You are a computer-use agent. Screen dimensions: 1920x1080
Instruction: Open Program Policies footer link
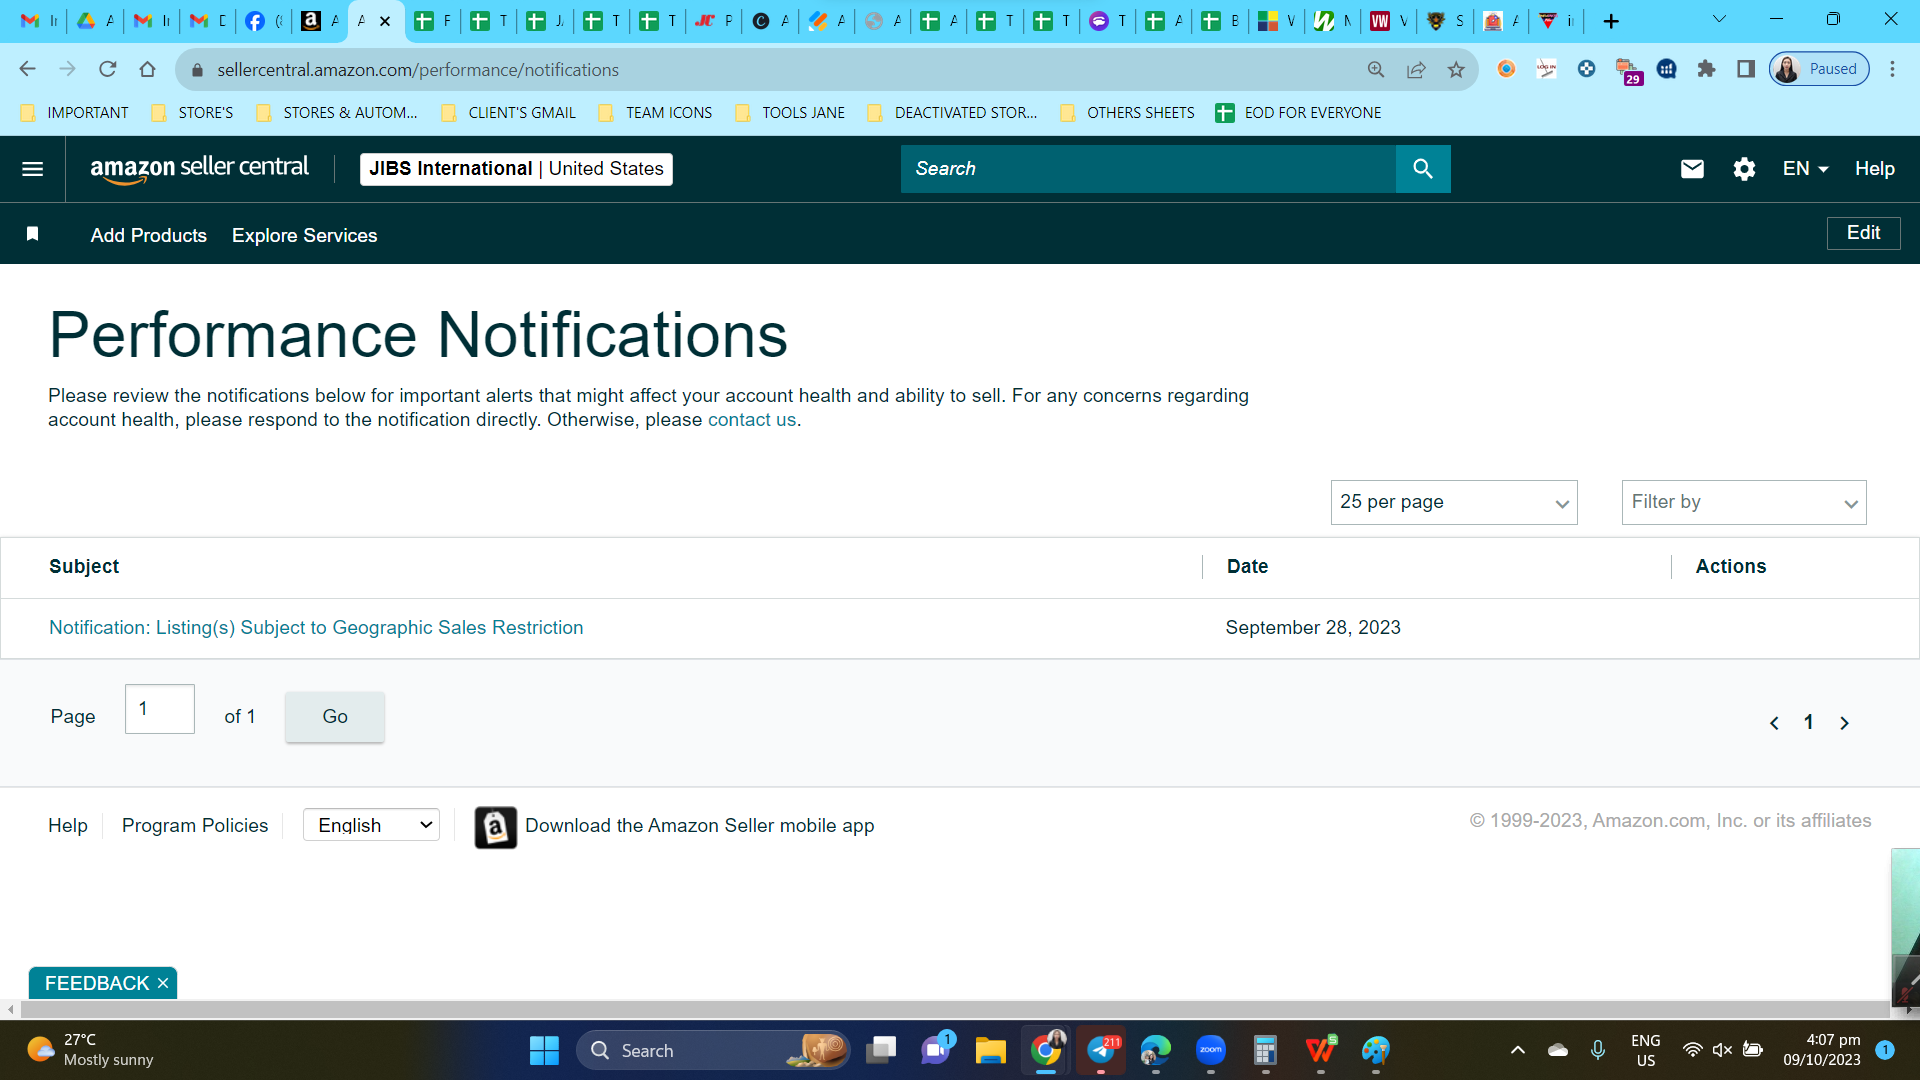click(195, 826)
